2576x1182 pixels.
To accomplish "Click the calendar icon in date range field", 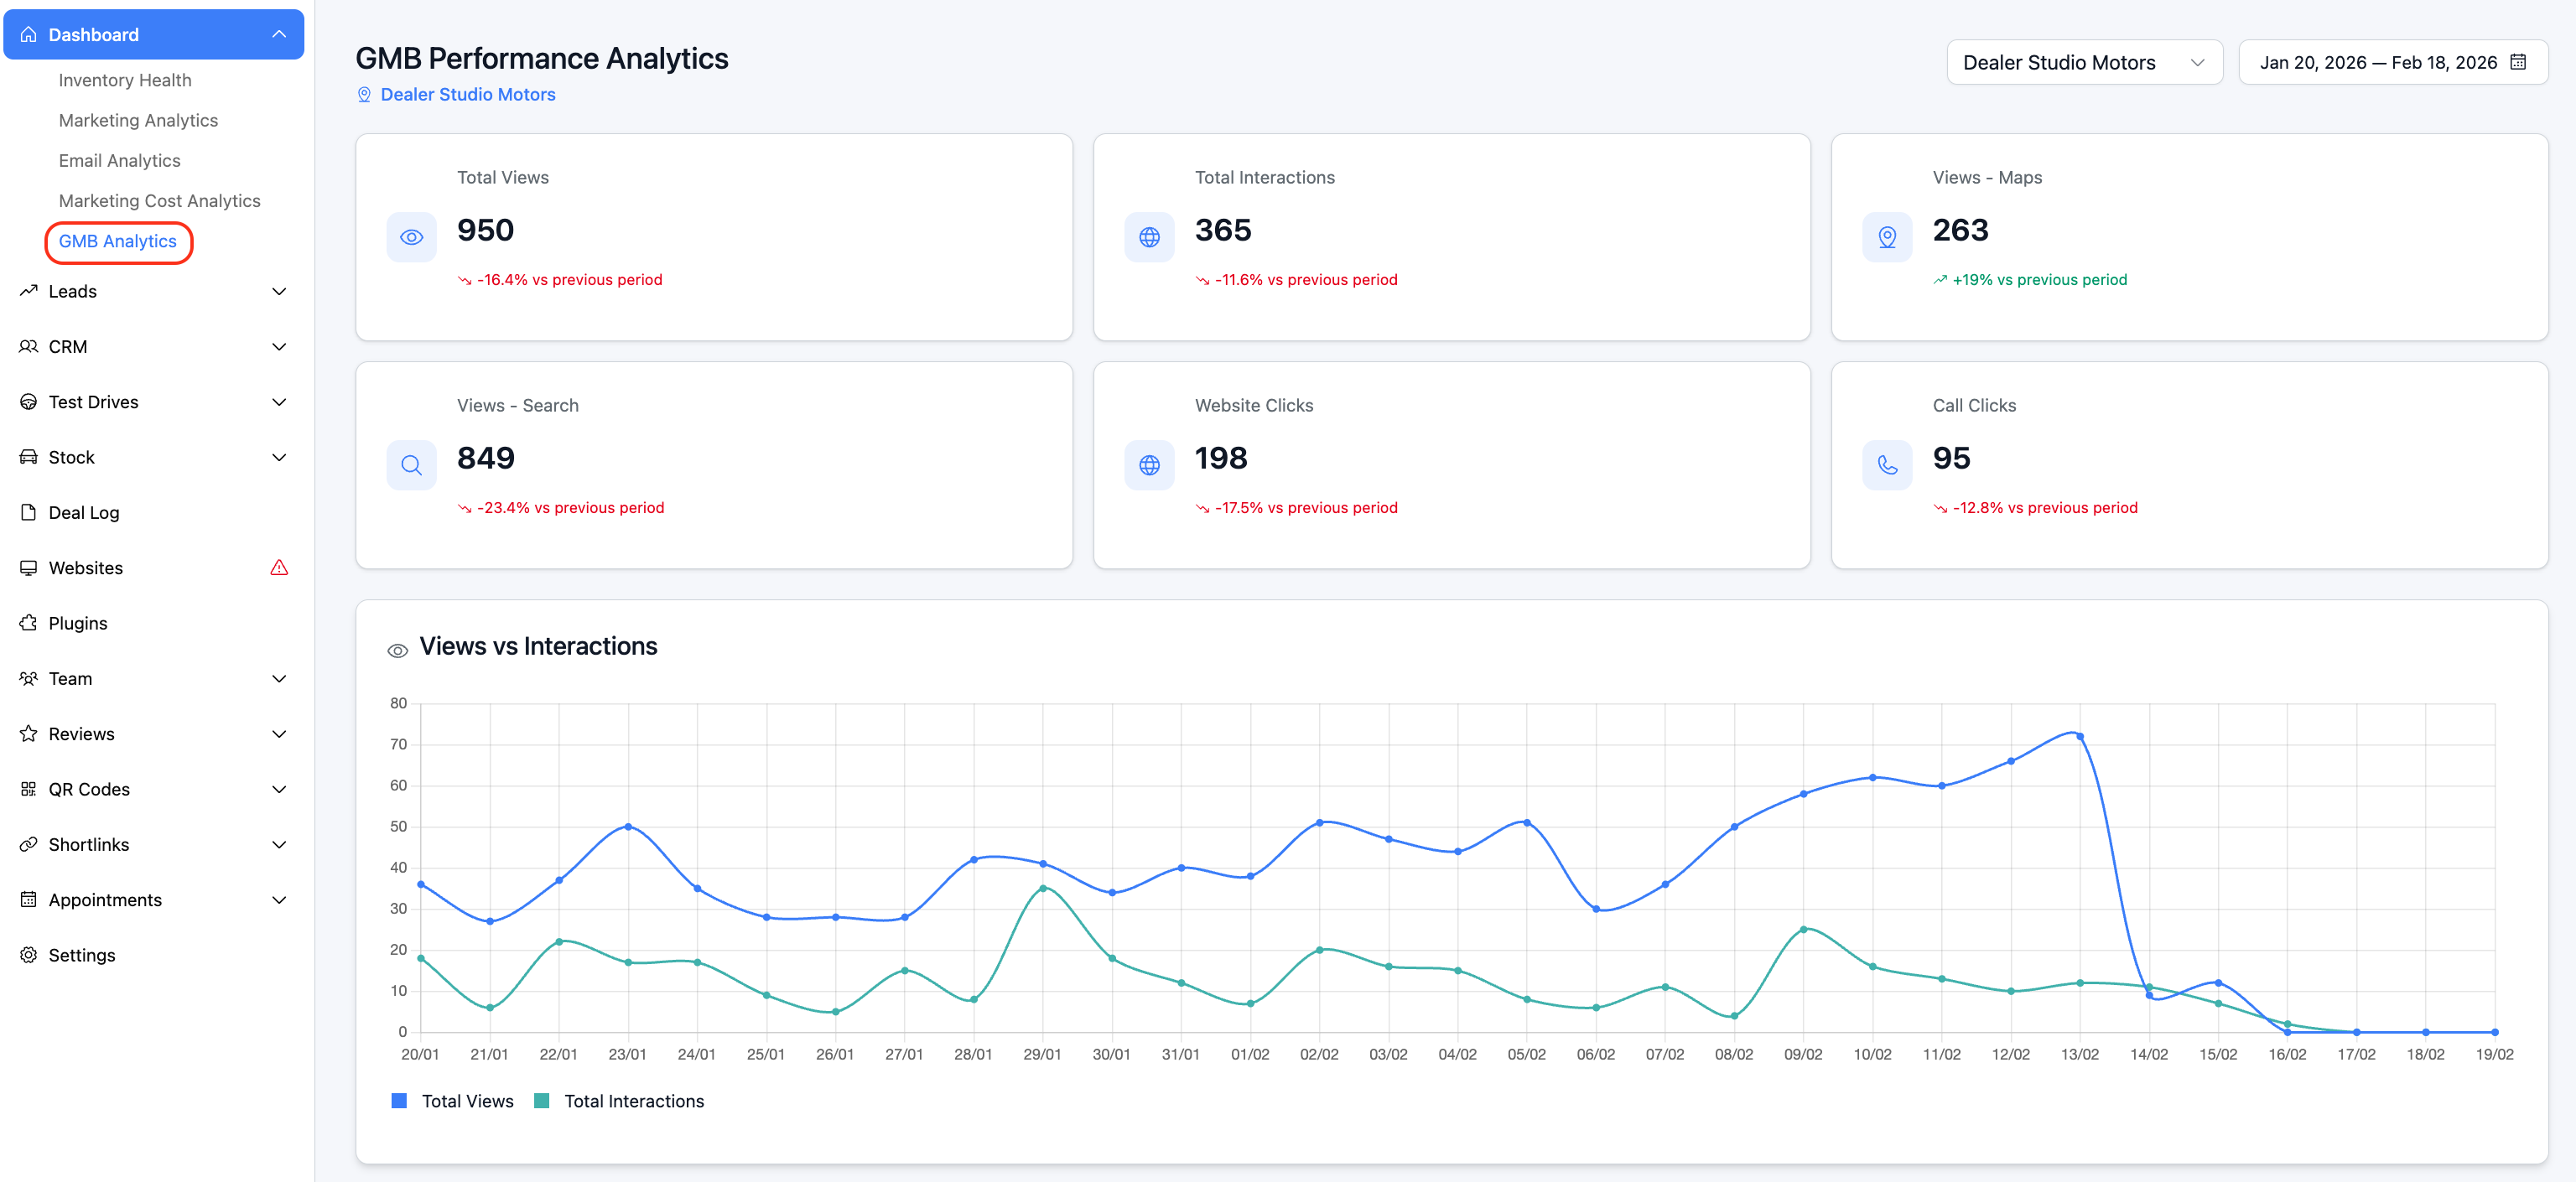I will point(2518,62).
